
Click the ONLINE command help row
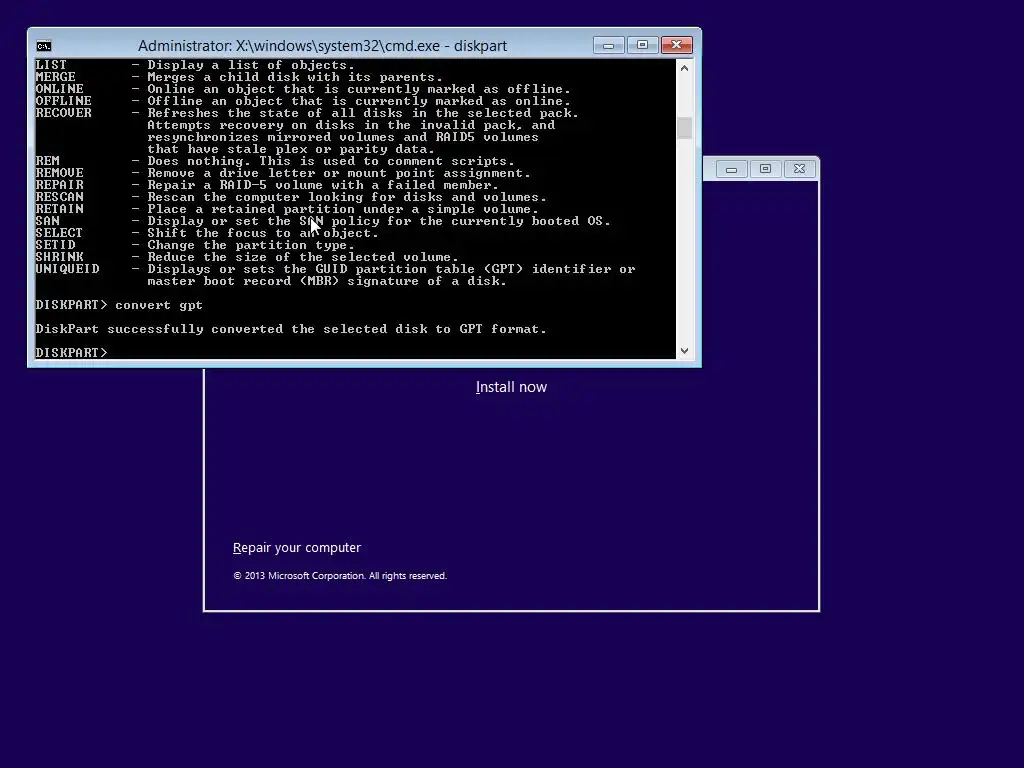coord(303,89)
